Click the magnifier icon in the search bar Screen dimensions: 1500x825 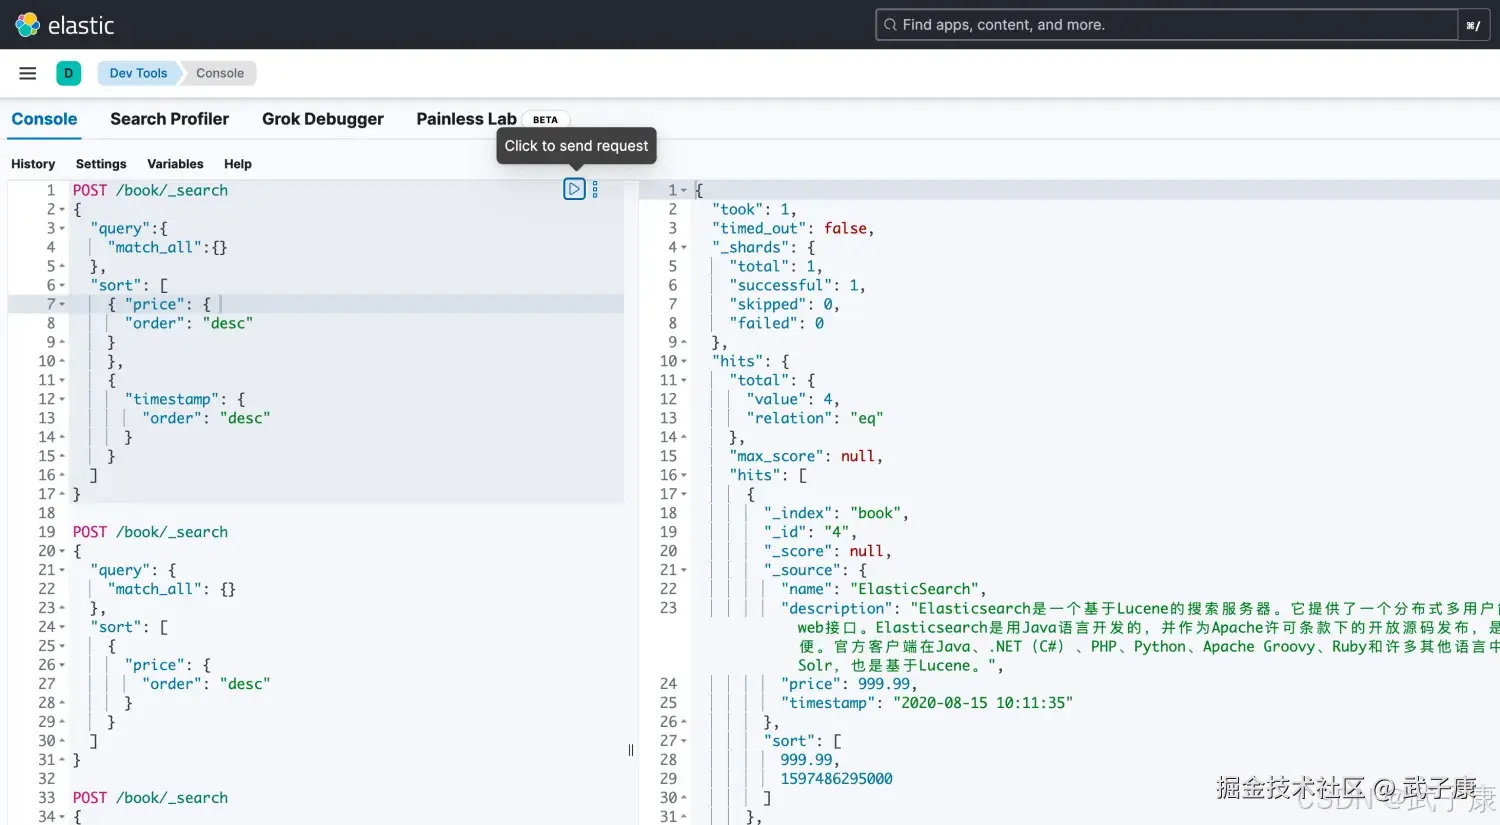coord(890,24)
